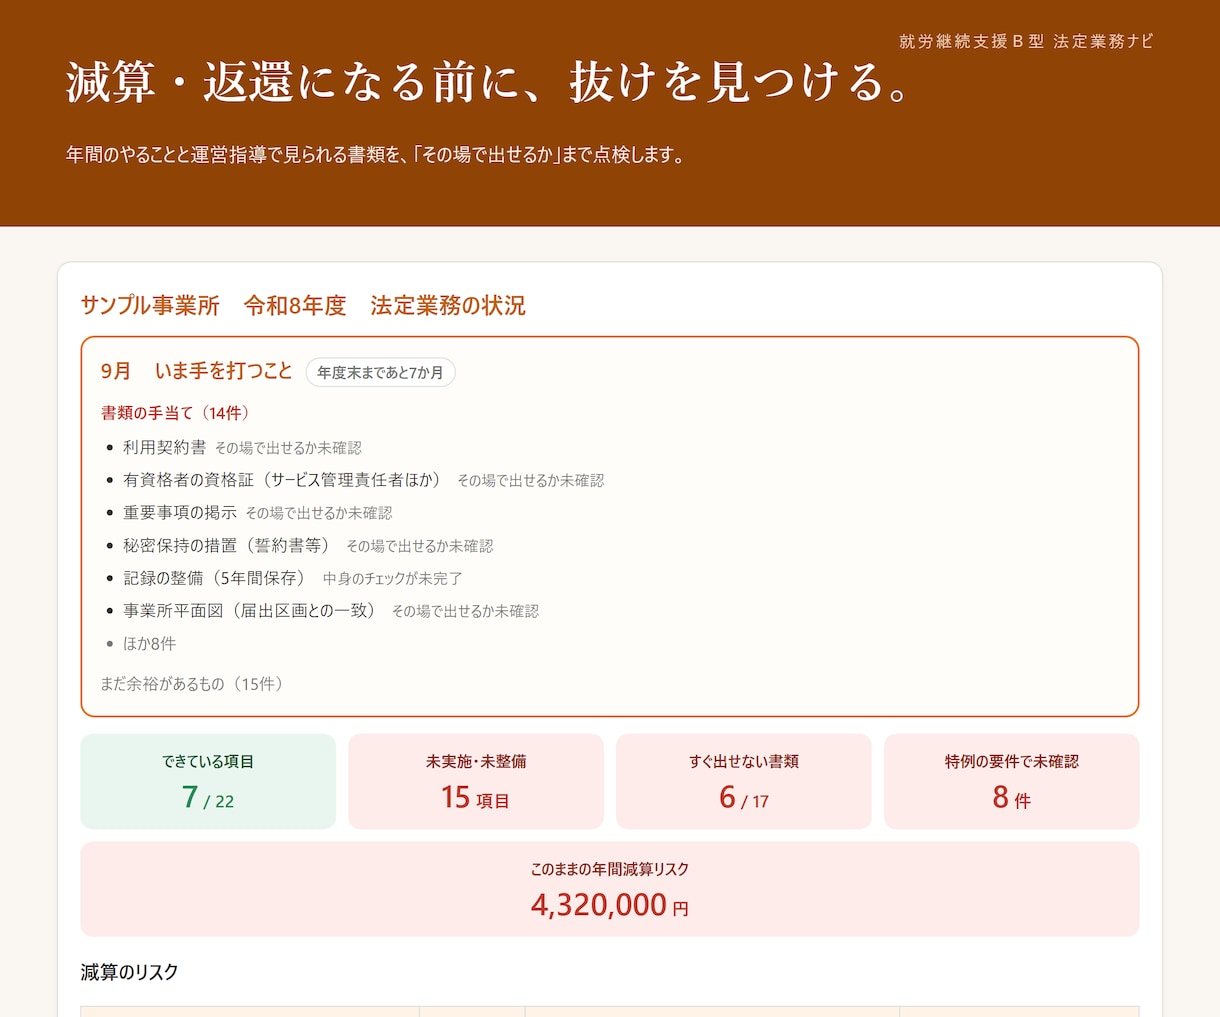Expand まだ余裕があるもの（15件）
Image resolution: width=1220 pixels, height=1017 pixels.
pyautogui.click(x=196, y=684)
